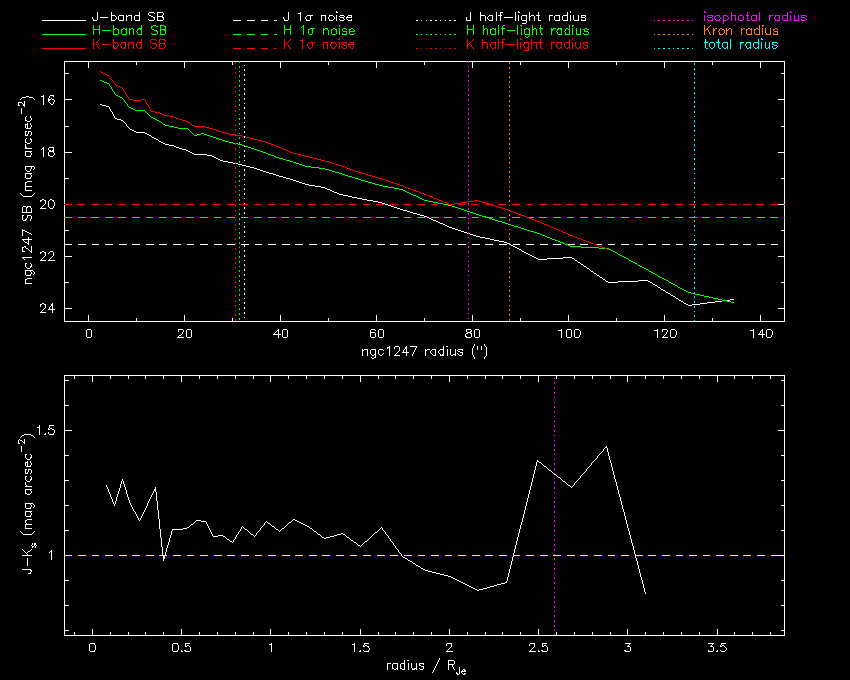Click the 'K-band SB' legend label
This screenshot has width=850, height=680.
pyautogui.click(x=128, y=44)
